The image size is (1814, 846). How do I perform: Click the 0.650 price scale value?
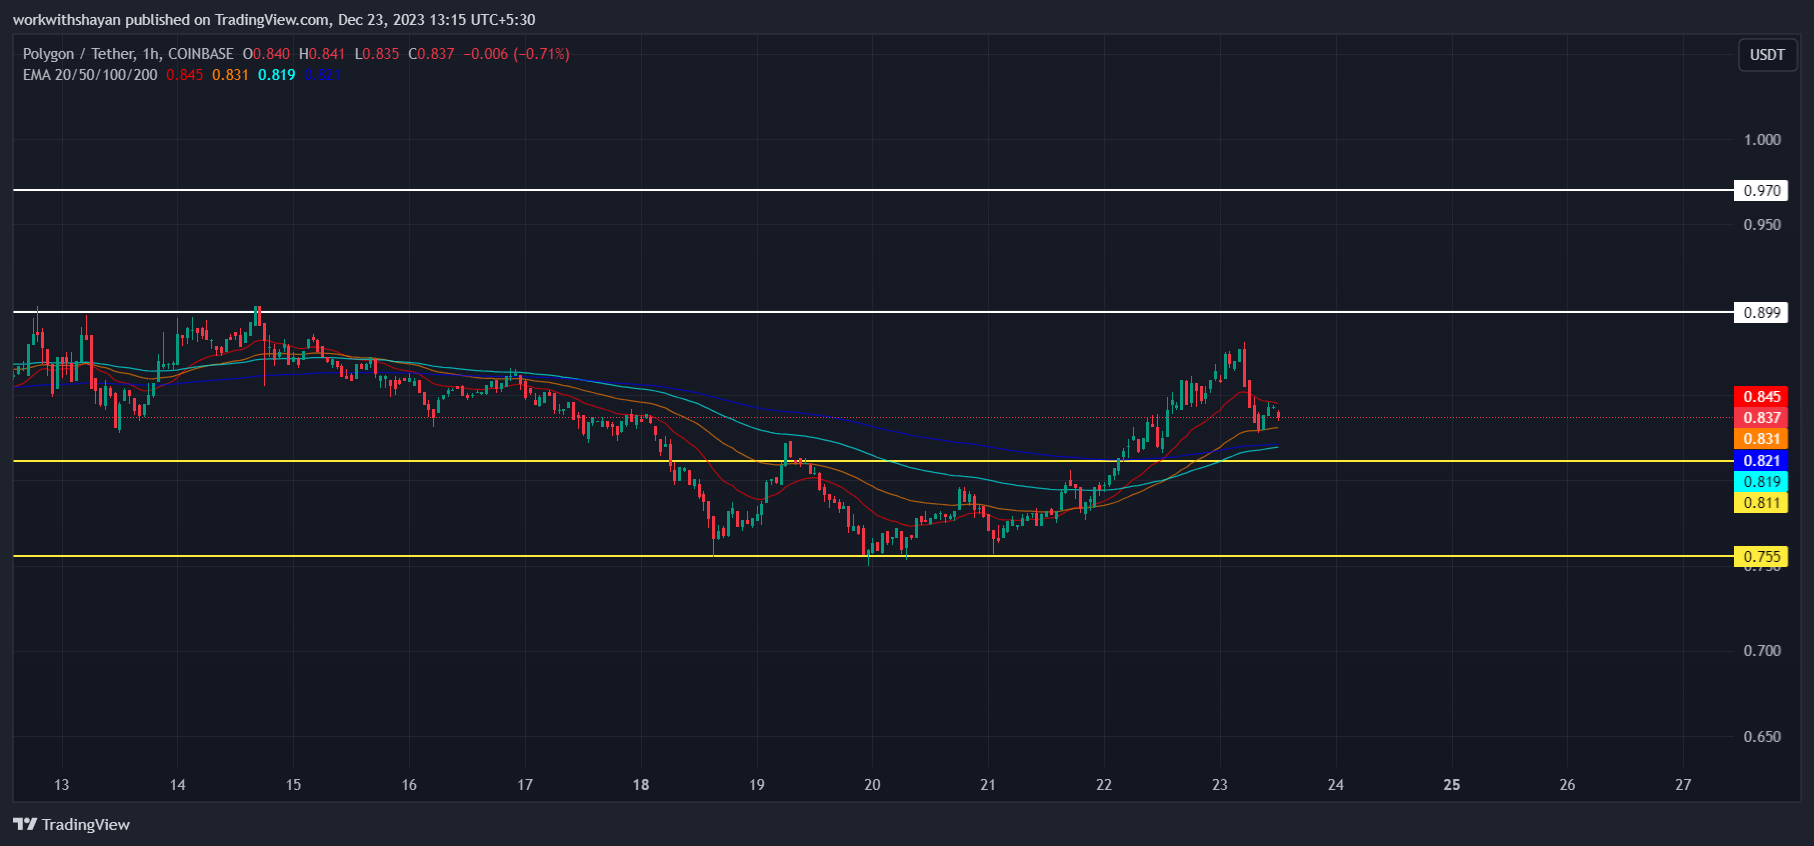[1762, 736]
